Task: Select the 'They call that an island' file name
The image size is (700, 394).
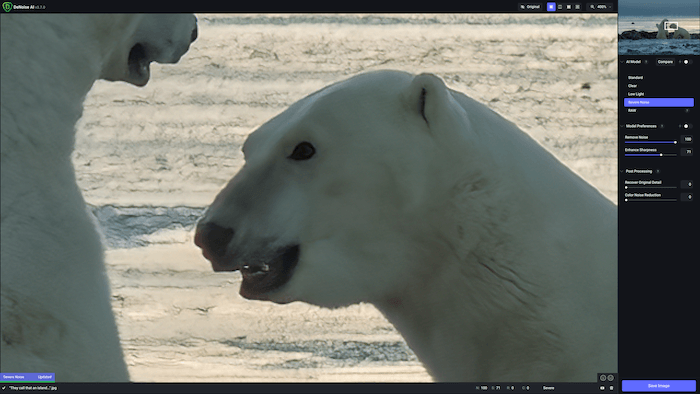Action: [x=33, y=388]
